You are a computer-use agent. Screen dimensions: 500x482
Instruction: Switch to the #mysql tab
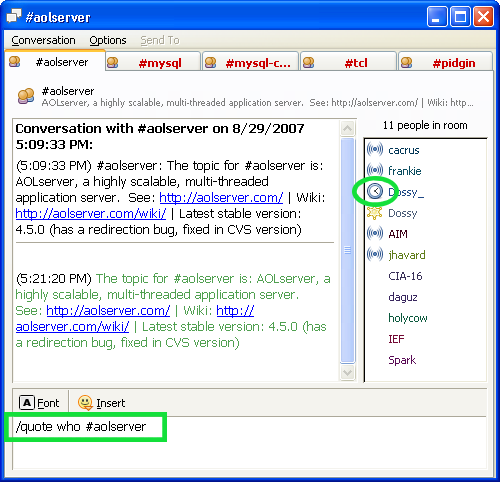153,62
